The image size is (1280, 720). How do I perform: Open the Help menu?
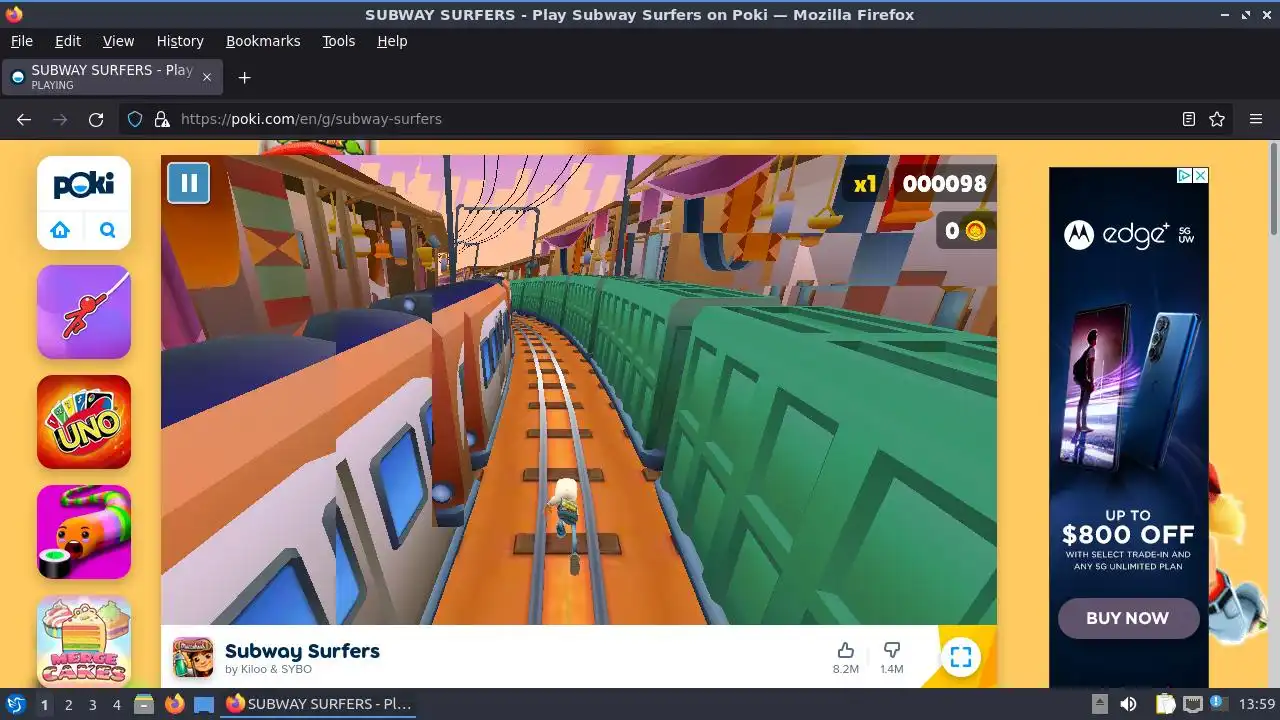tap(392, 41)
